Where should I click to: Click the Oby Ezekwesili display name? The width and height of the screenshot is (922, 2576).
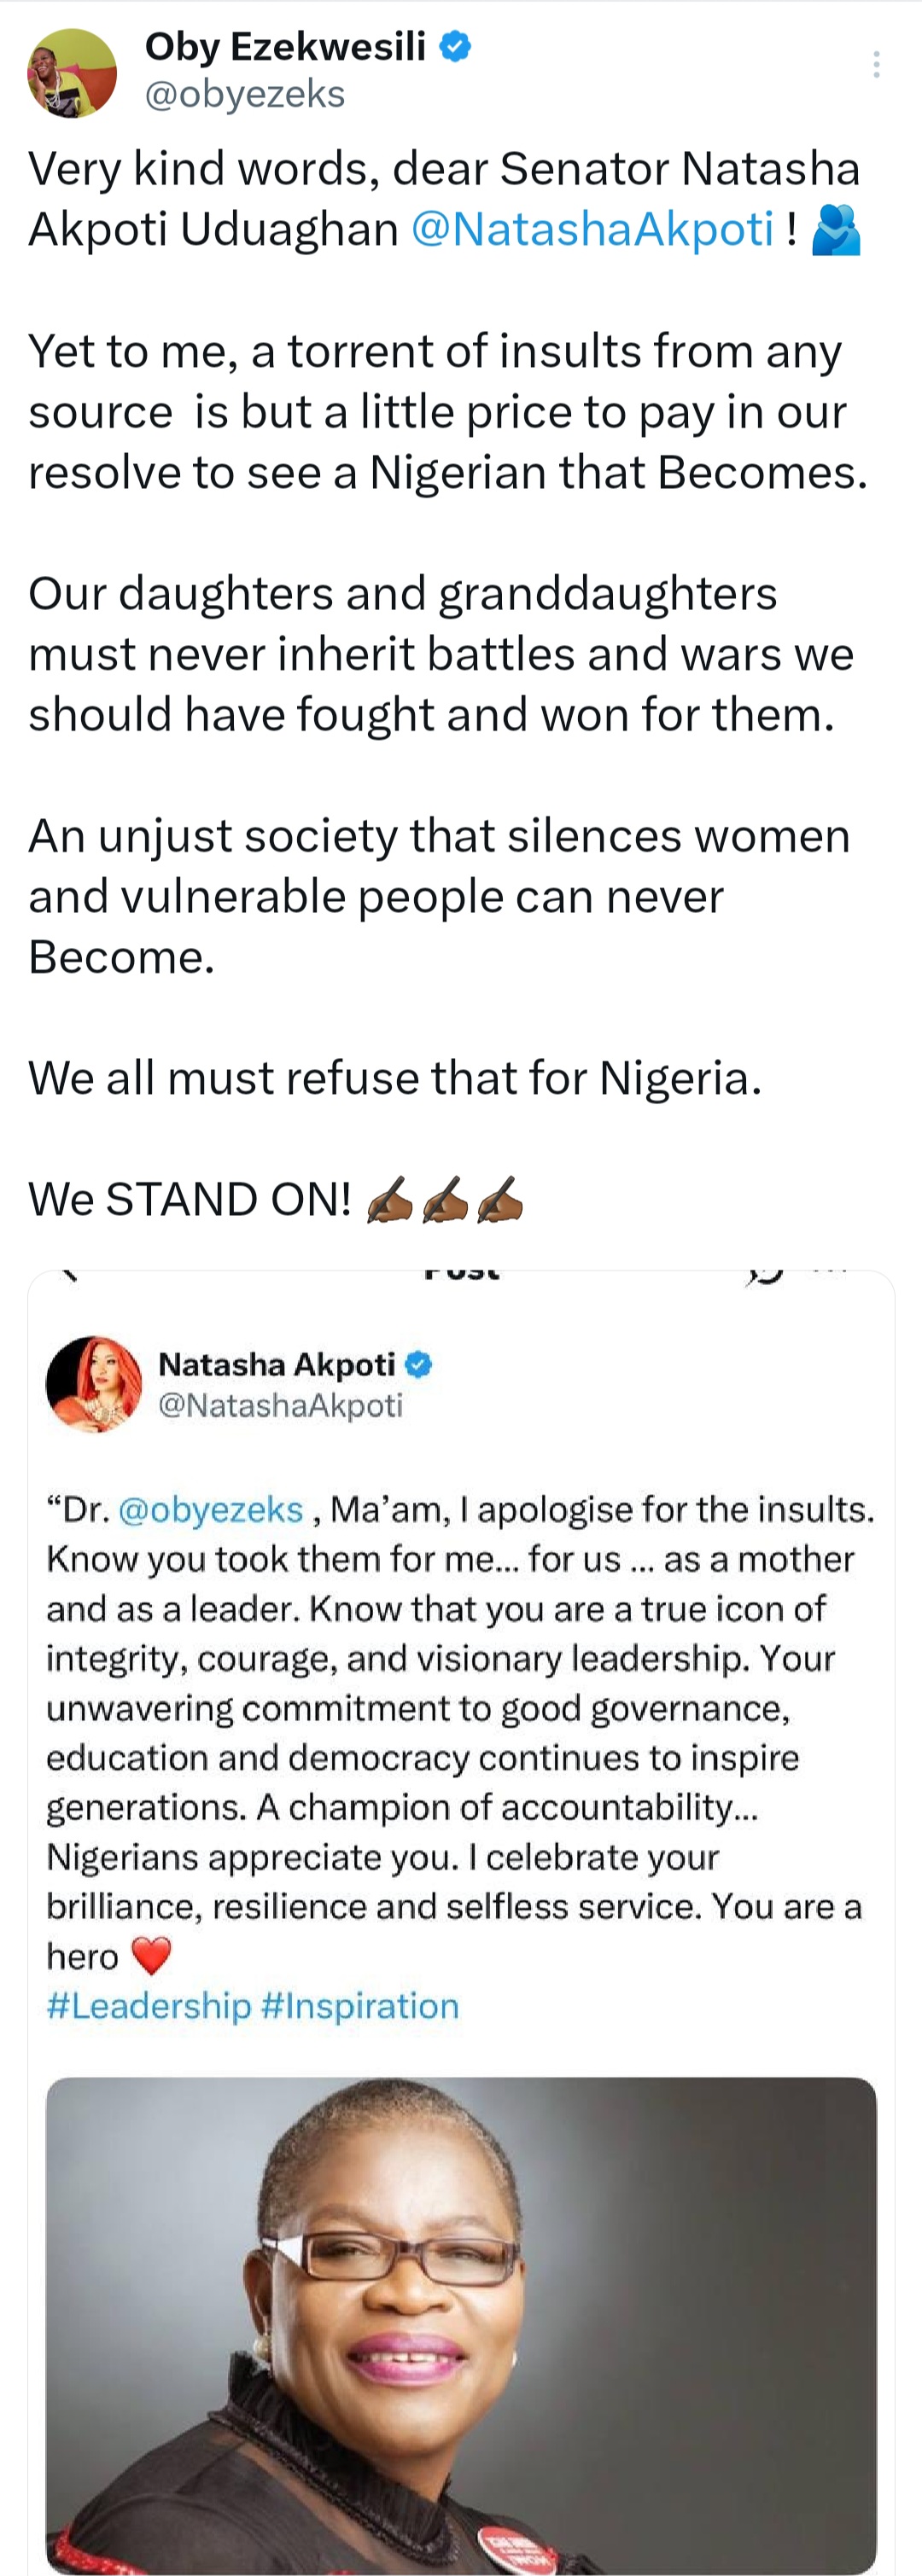[285, 46]
